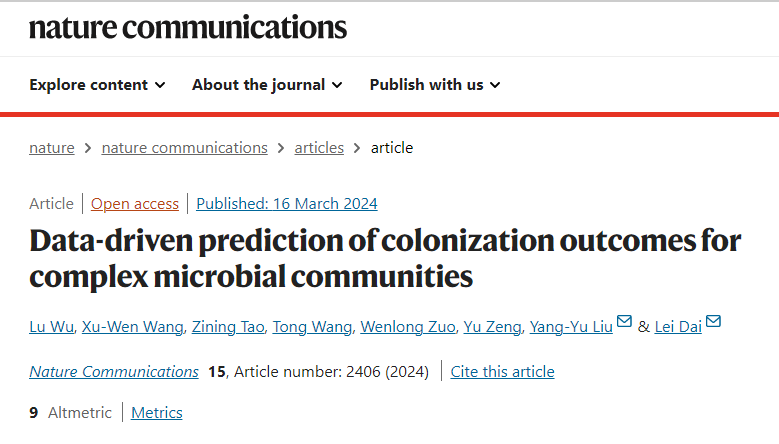Go to the nature breadcrumb link
The height and width of the screenshot is (444, 779).
[52, 148]
